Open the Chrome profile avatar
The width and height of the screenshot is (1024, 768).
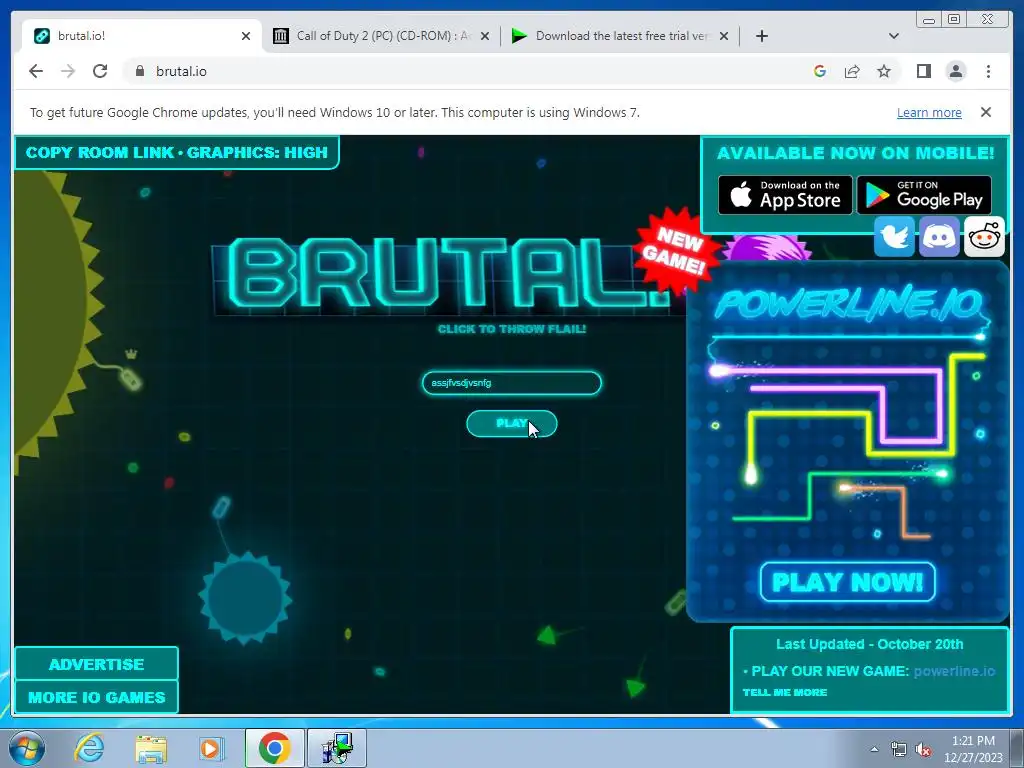point(956,71)
